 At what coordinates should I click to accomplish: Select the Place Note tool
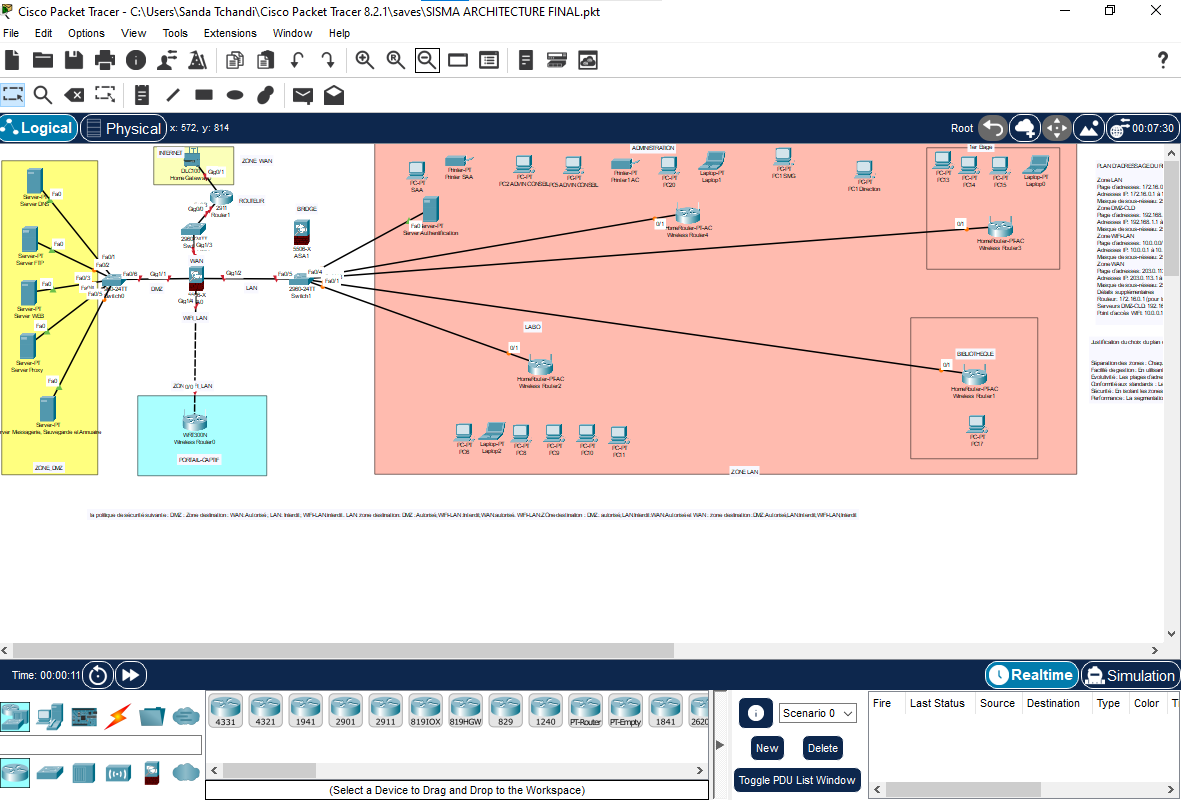click(142, 95)
